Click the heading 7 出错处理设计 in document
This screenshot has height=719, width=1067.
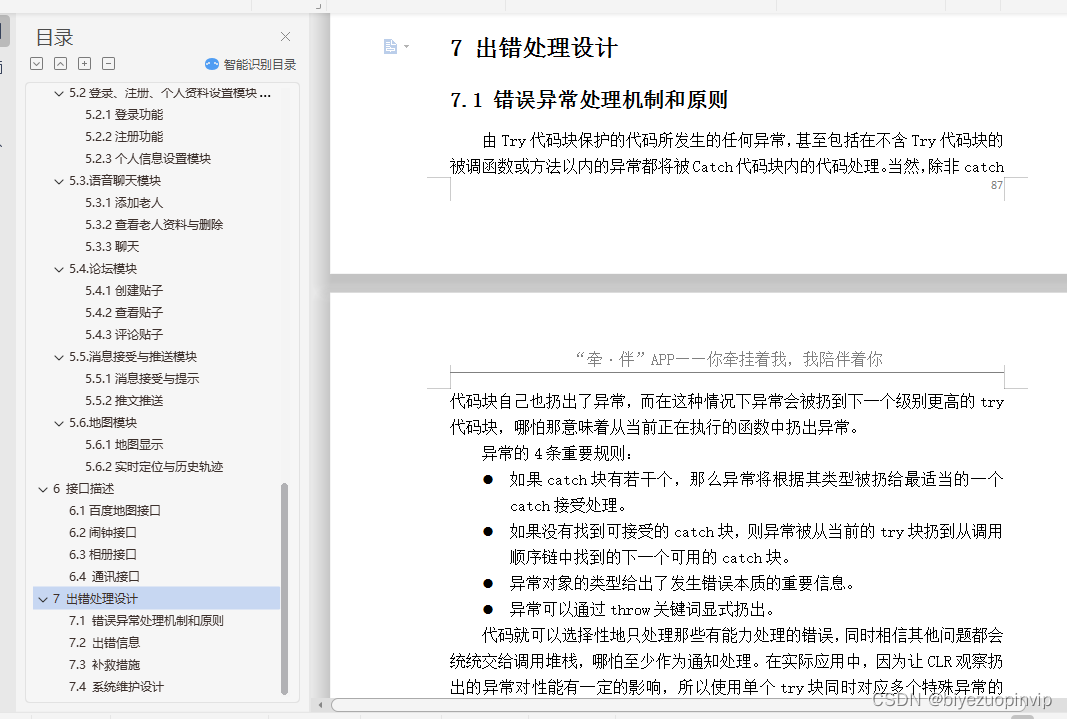coord(534,48)
